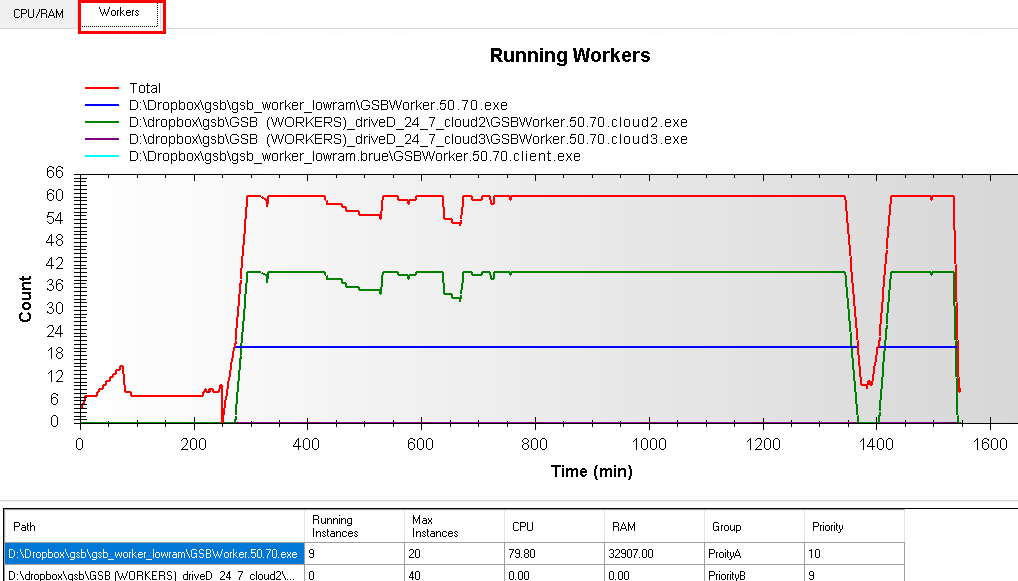Click the Running Workers chart title
Viewport: 1018px width, 581px height.
(x=569, y=56)
